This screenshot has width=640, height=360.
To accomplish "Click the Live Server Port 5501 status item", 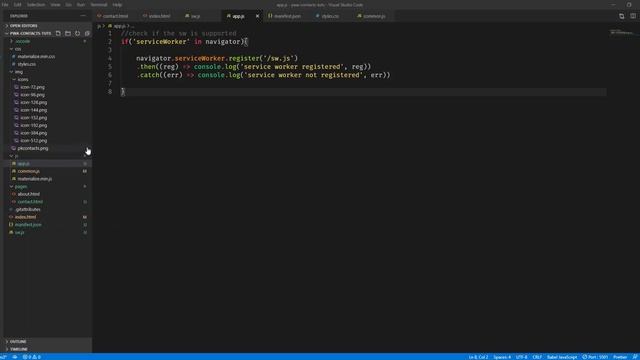I will coord(595,357).
